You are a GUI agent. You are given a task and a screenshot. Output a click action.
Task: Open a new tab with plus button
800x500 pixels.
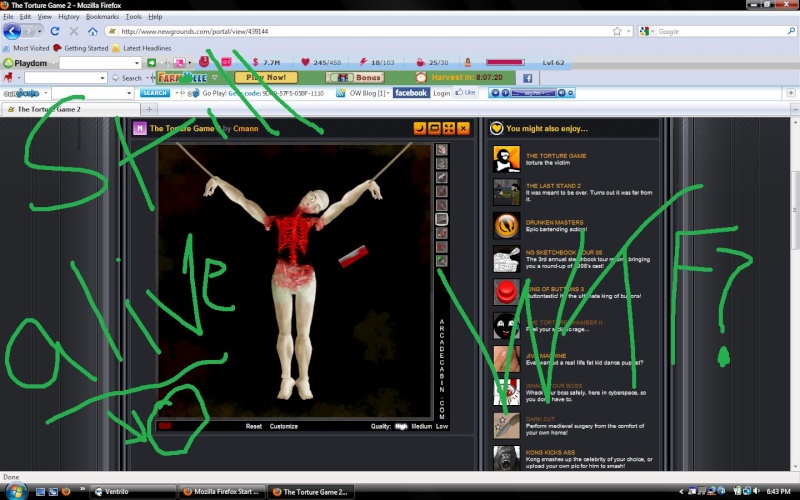pos(149,109)
